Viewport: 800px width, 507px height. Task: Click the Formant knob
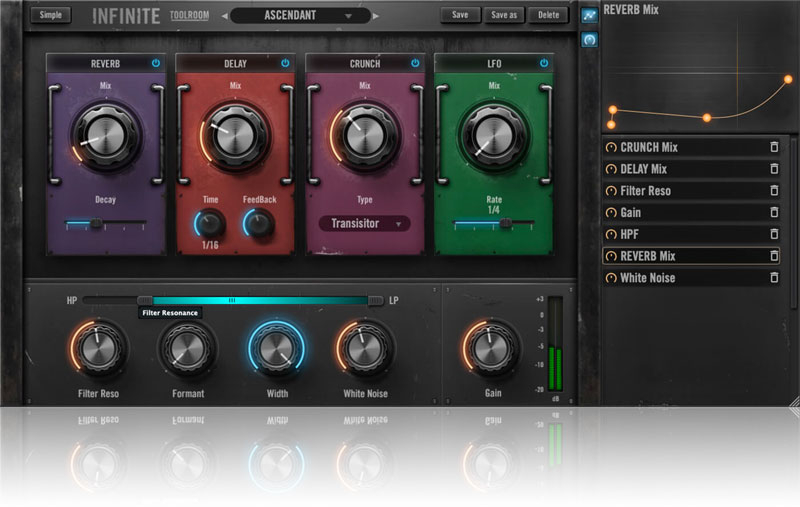tap(188, 349)
